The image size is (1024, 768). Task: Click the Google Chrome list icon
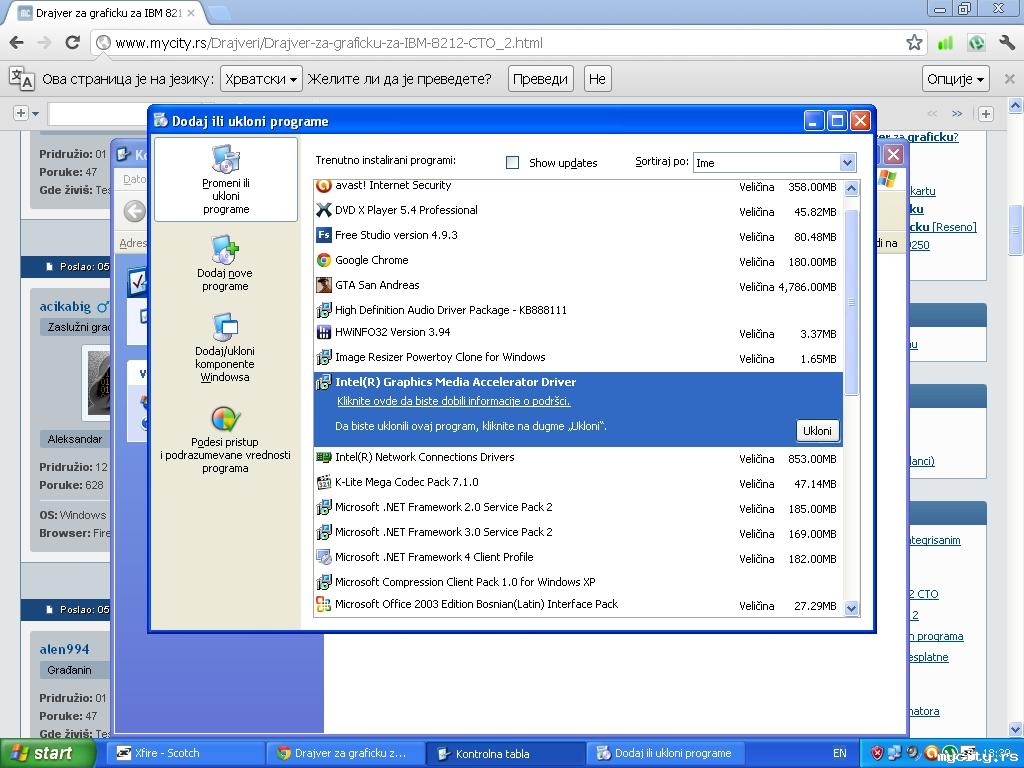(x=323, y=260)
